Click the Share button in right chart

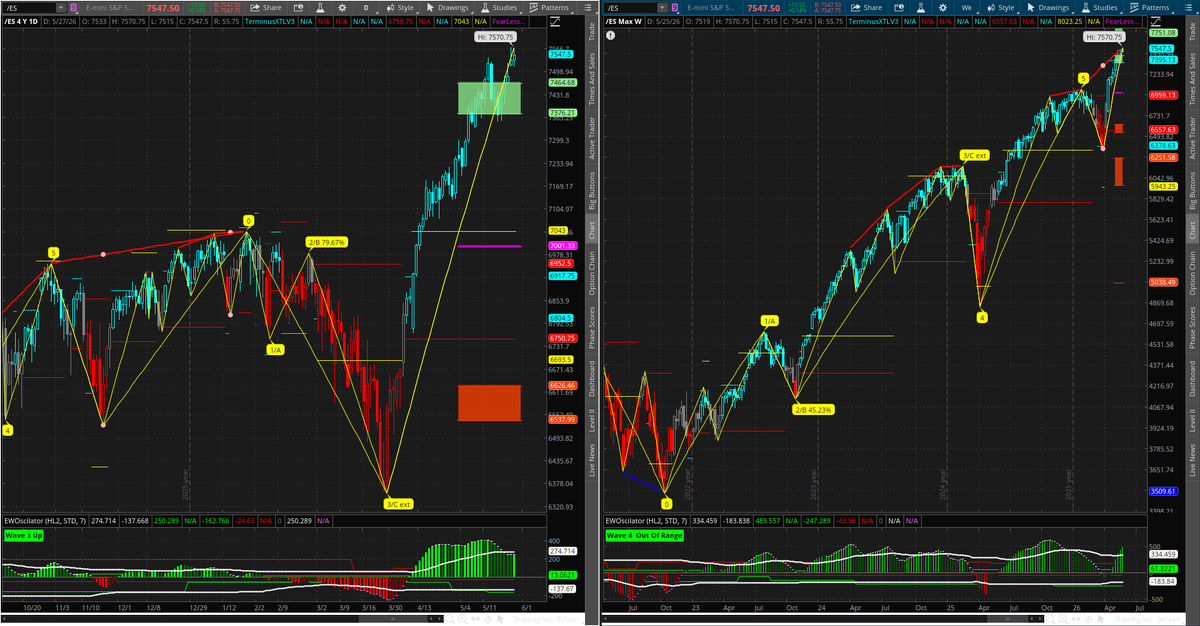coord(866,8)
